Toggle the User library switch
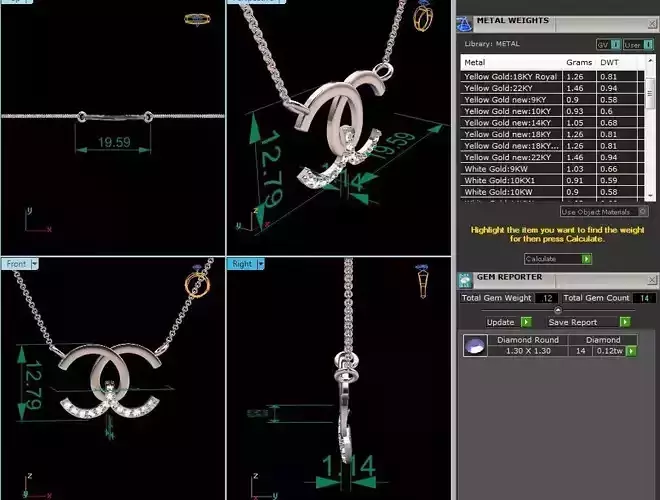The width and height of the screenshot is (660, 500). point(638,44)
